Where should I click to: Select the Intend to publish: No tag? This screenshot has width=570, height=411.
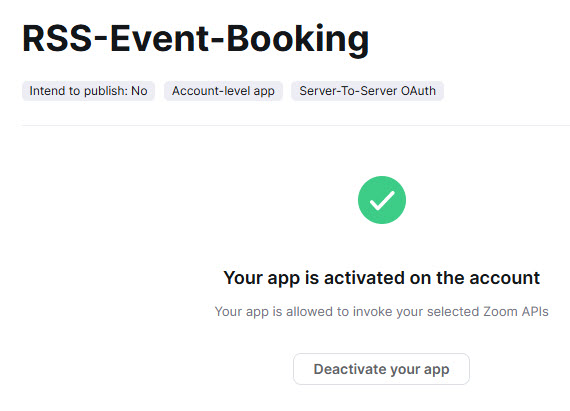coord(88,91)
